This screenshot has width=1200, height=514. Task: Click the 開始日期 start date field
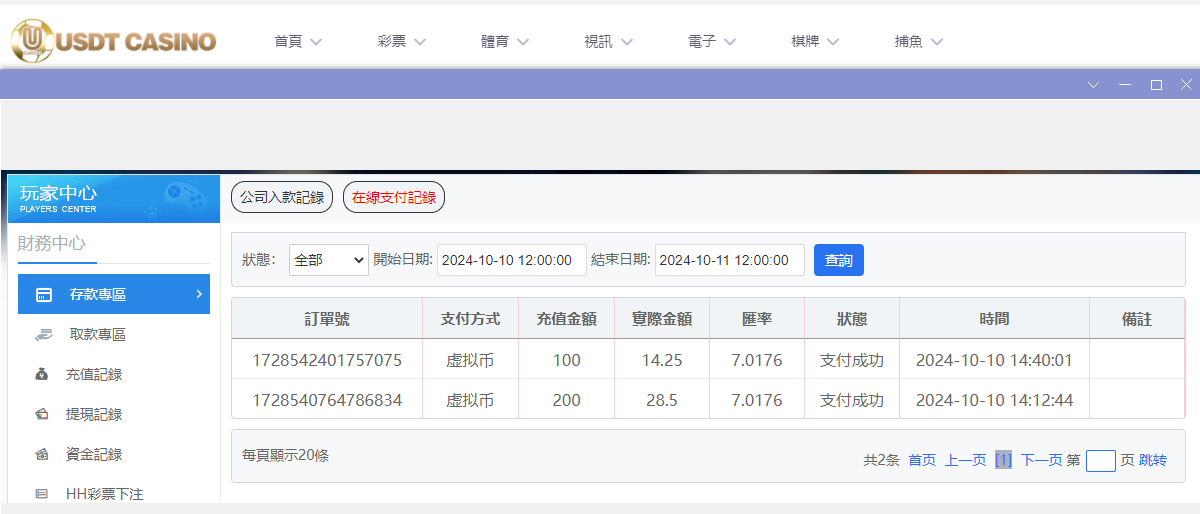tap(511, 260)
